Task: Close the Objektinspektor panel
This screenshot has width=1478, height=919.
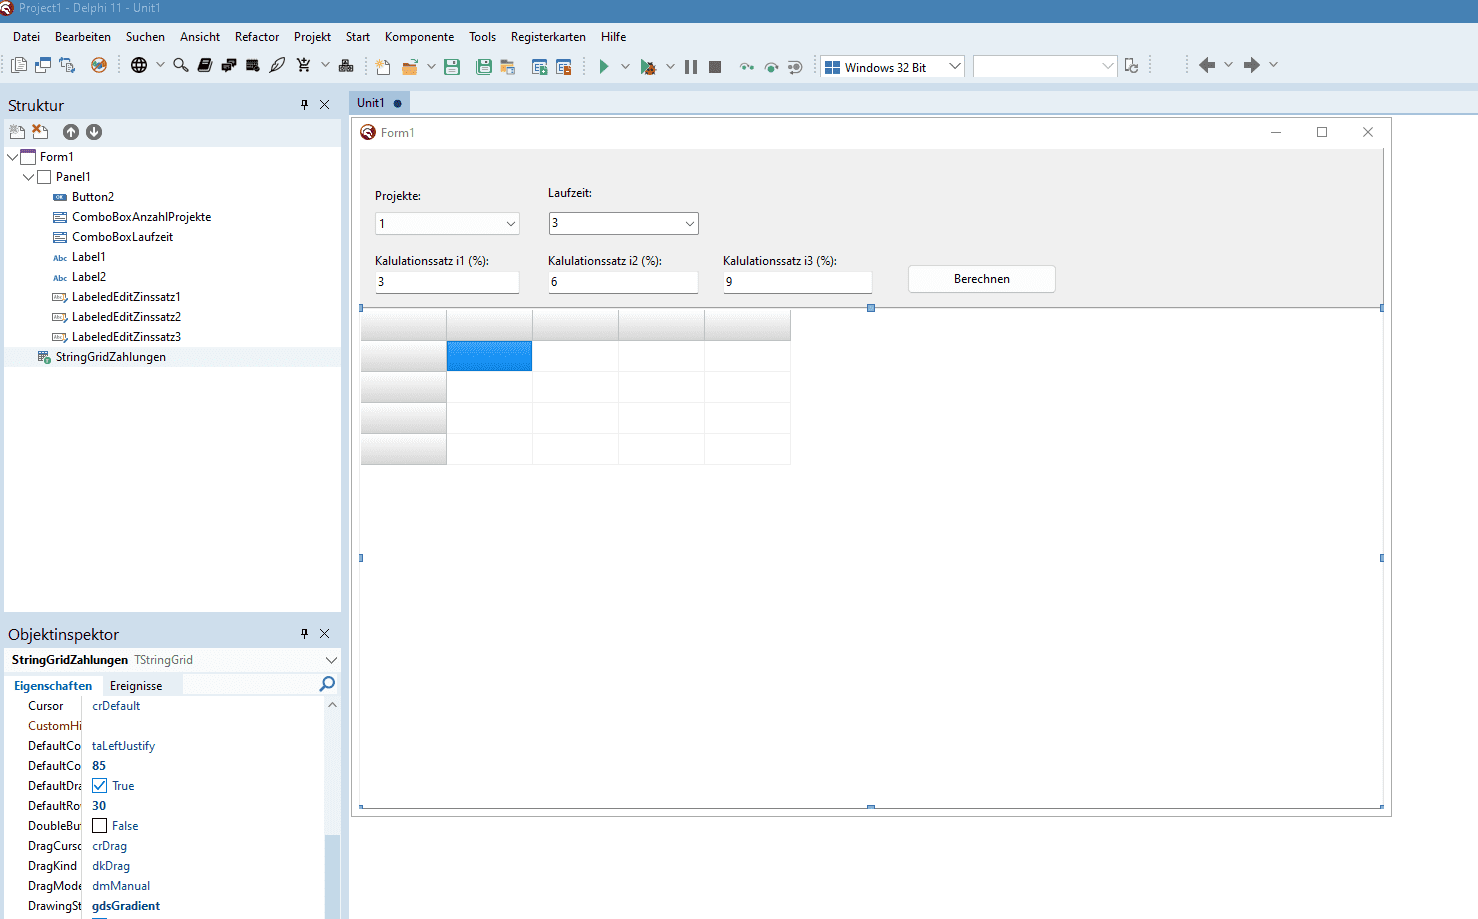Action: (325, 633)
